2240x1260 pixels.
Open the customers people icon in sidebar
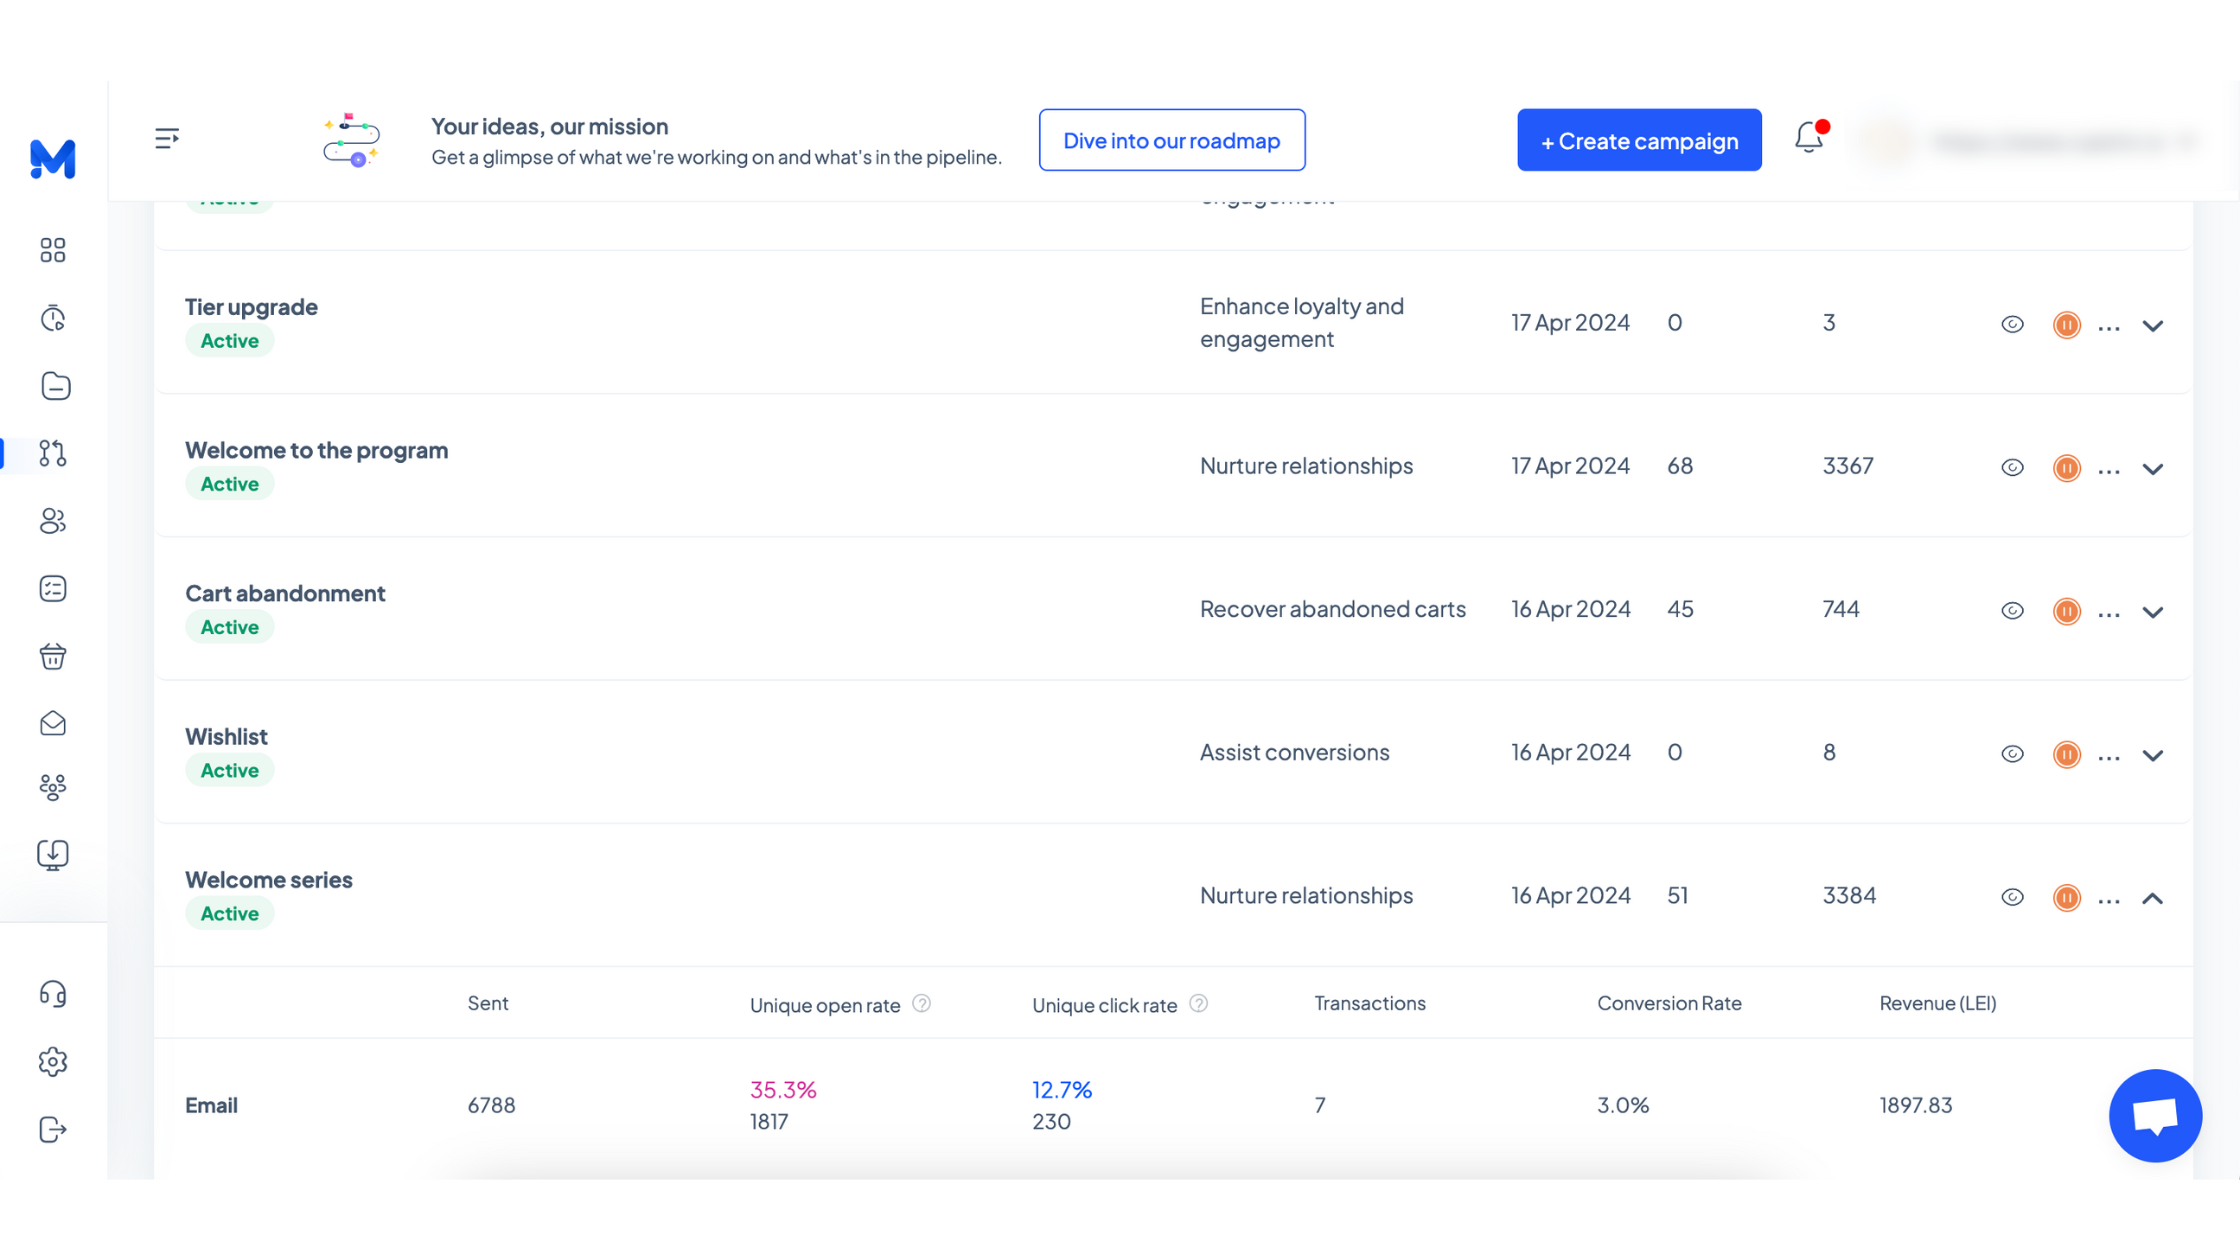click(x=53, y=521)
